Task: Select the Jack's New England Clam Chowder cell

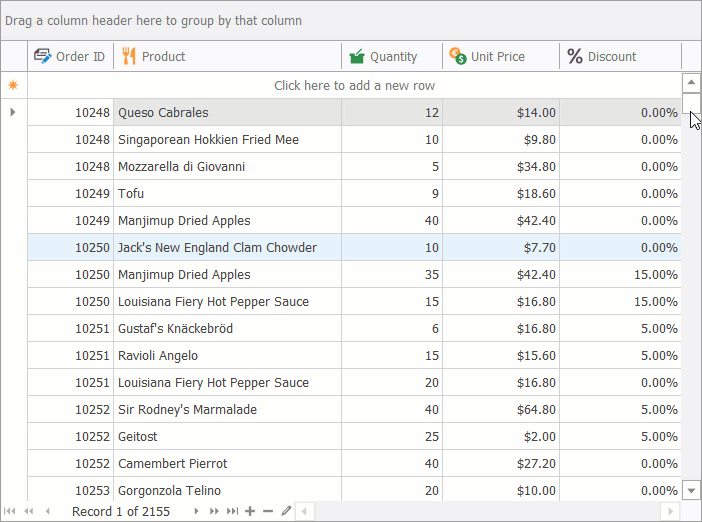Action: tap(217, 247)
